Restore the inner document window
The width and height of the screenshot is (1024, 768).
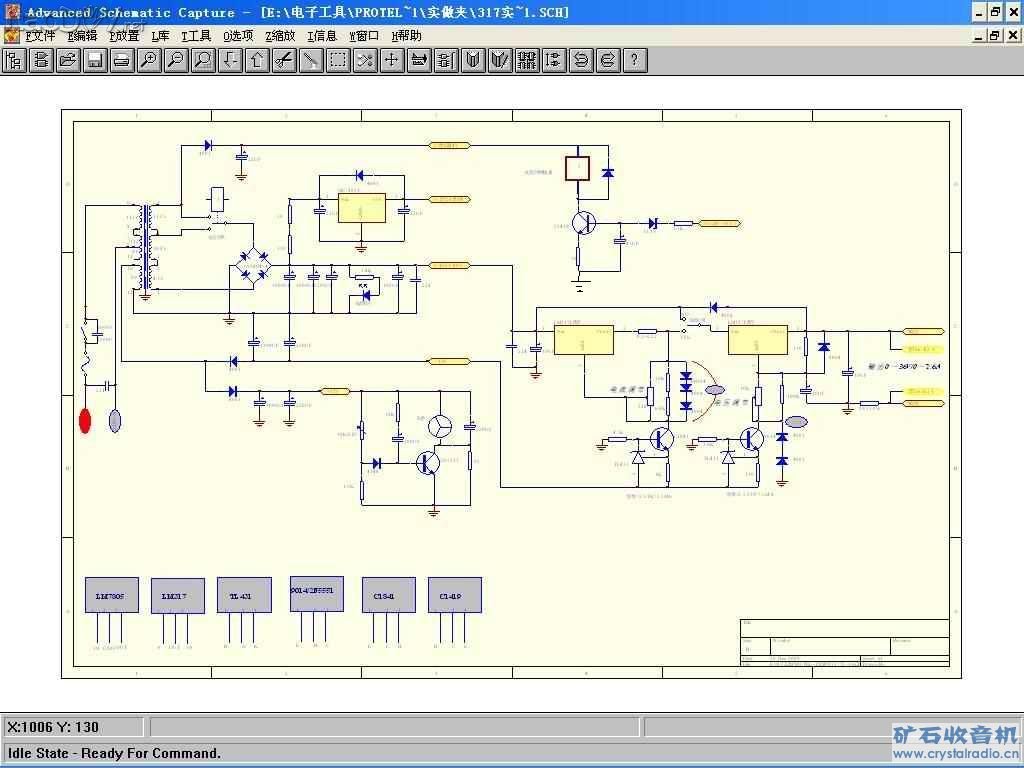click(995, 35)
